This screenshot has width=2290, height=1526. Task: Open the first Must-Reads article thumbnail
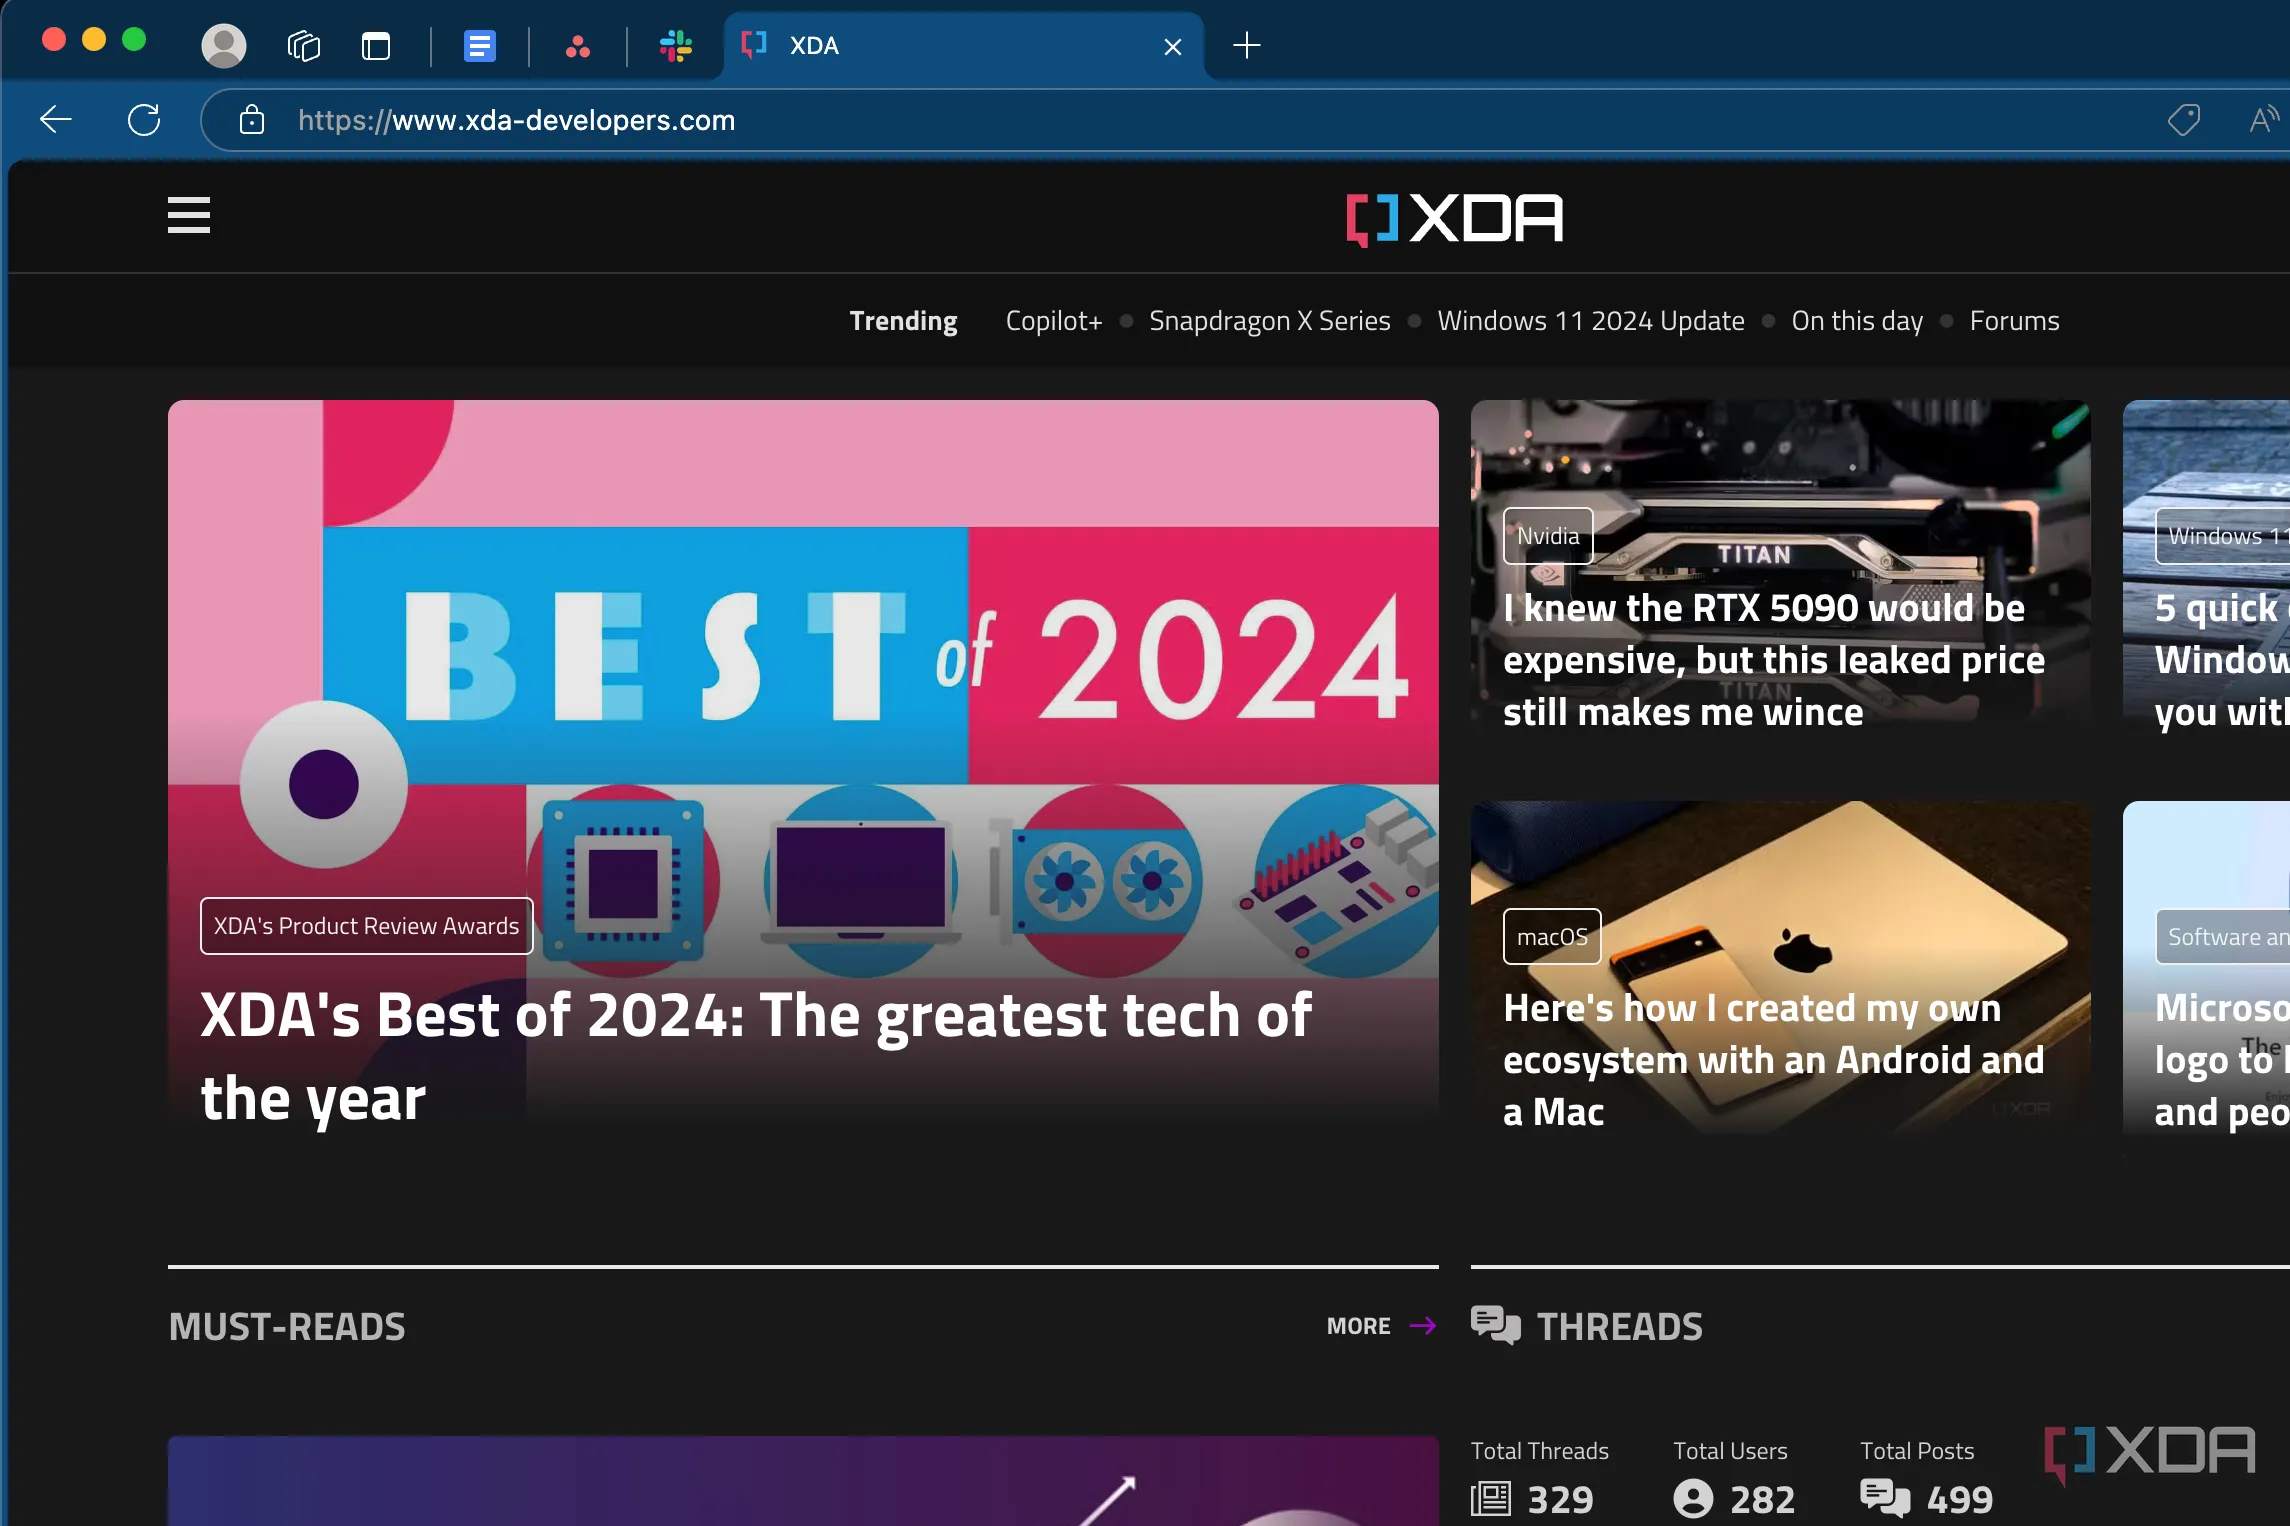(803, 1481)
